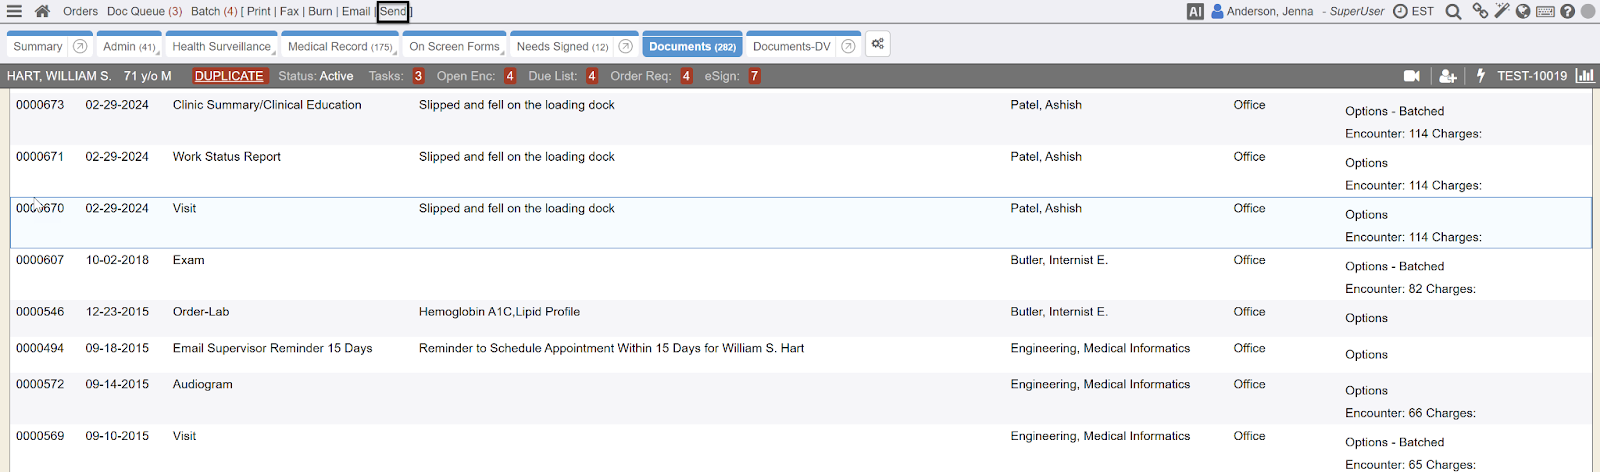Viewport: 1600px width, 472px height.
Task: Expand Options for Work Status Report
Action: click(1366, 163)
